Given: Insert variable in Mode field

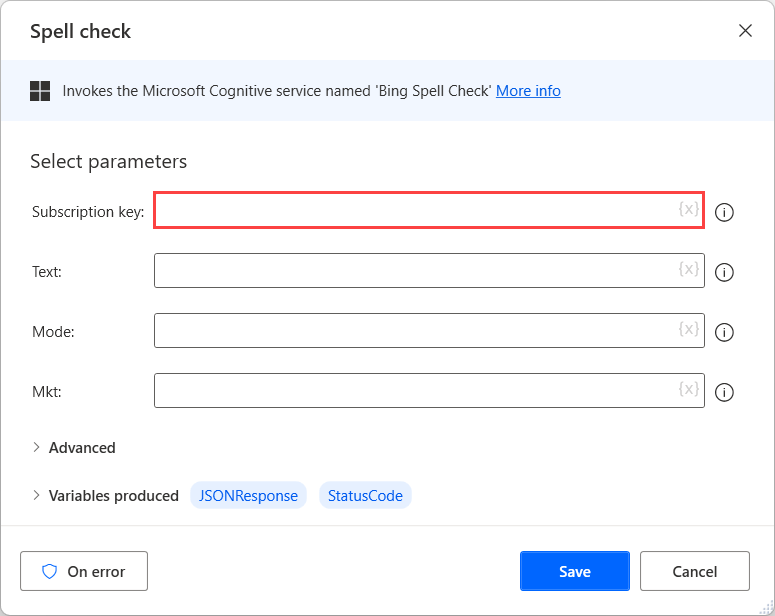Looking at the screenshot, I should tap(688, 329).
